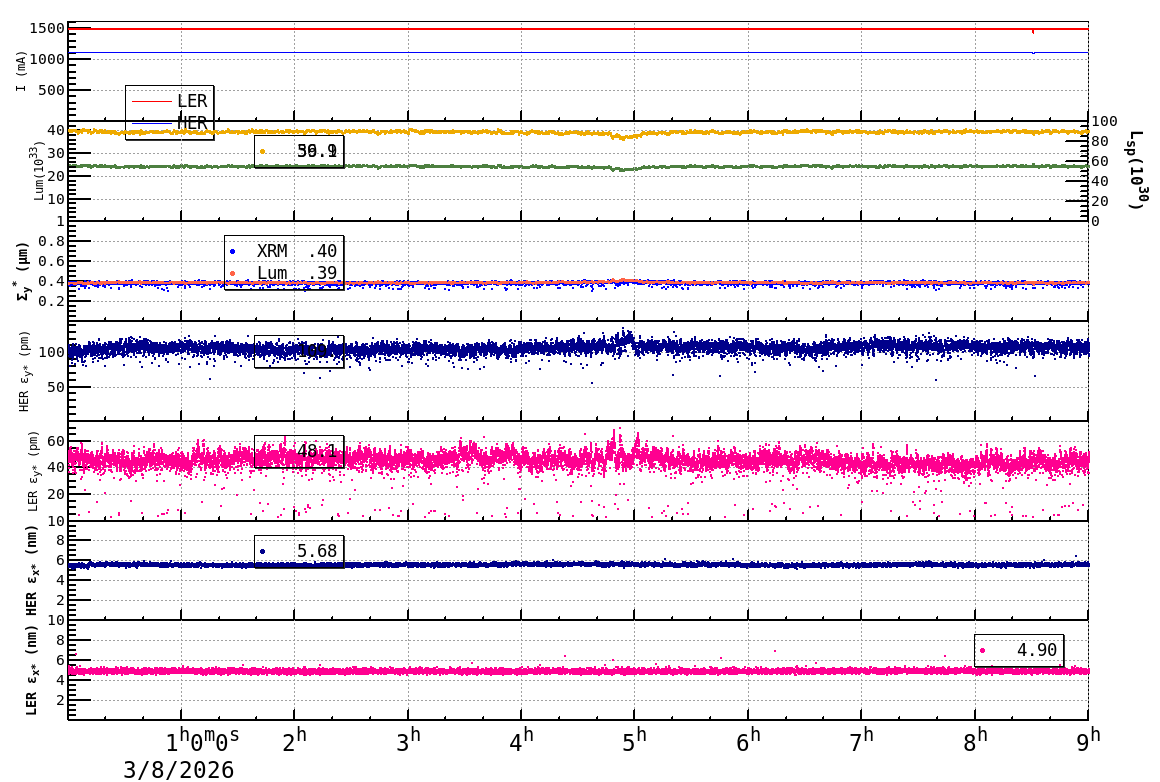The image size is (1160, 782).
Task: Click the 1h0m0s time axis label
Action: click(202, 741)
